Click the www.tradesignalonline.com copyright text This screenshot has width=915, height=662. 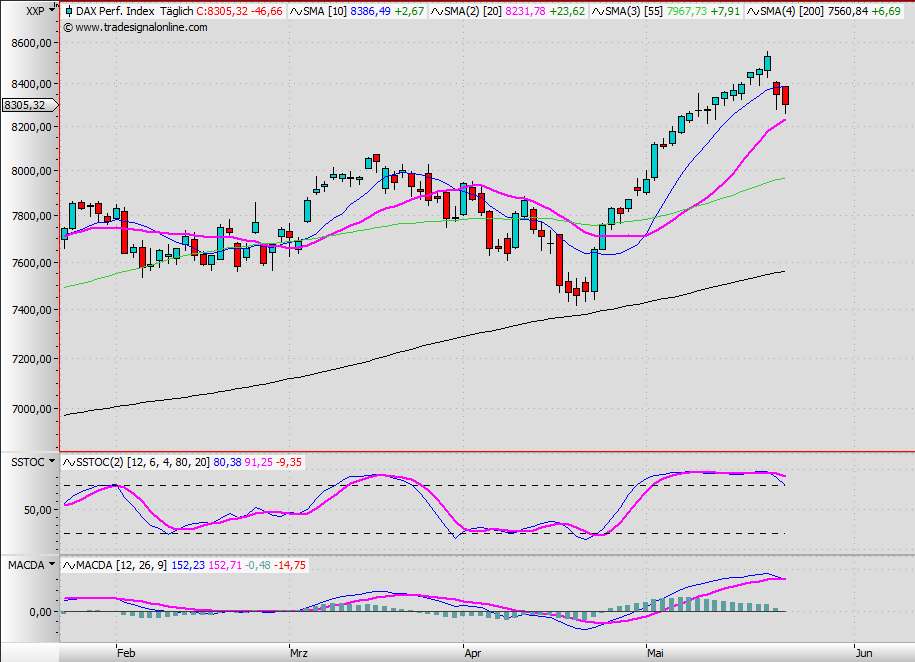(x=135, y=27)
